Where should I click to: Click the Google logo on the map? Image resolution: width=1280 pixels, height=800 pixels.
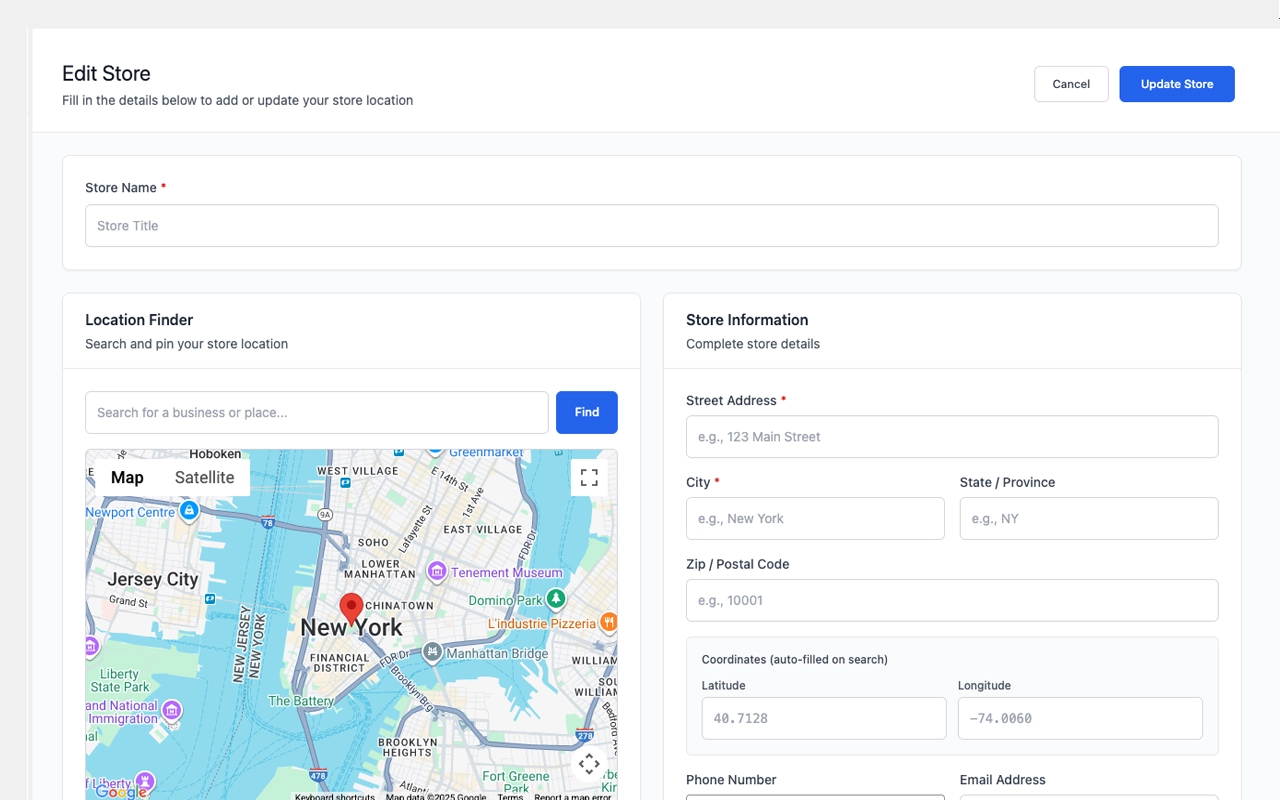click(120, 790)
